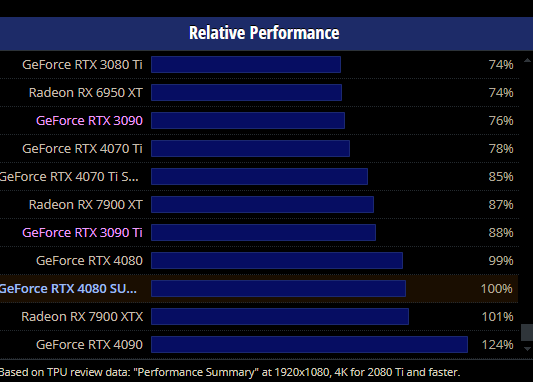Open the GeForce RTX 3090 Ti link
The height and width of the screenshot is (382, 533).
pyautogui.click(x=82, y=233)
